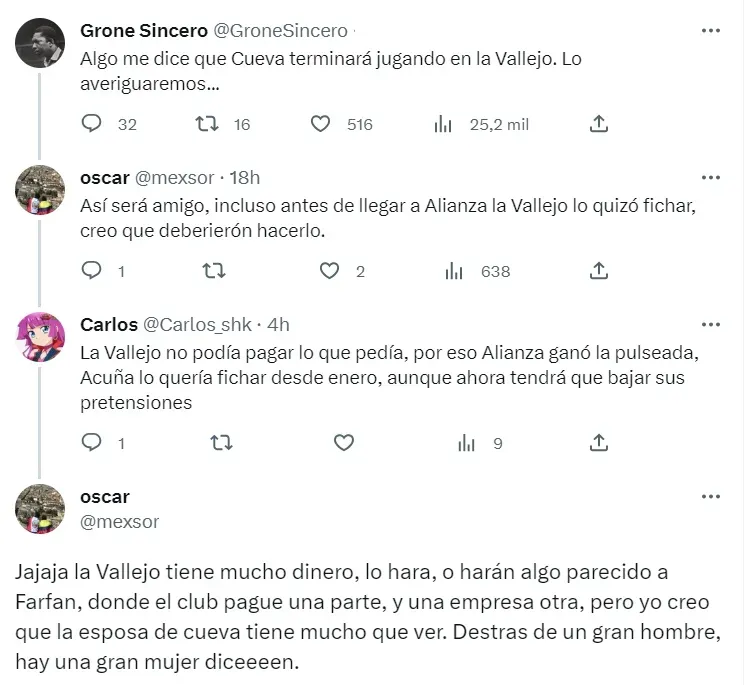The height and width of the screenshot is (685, 756).
Task: Open more options on Carlos's tweet
Action: click(711, 325)
